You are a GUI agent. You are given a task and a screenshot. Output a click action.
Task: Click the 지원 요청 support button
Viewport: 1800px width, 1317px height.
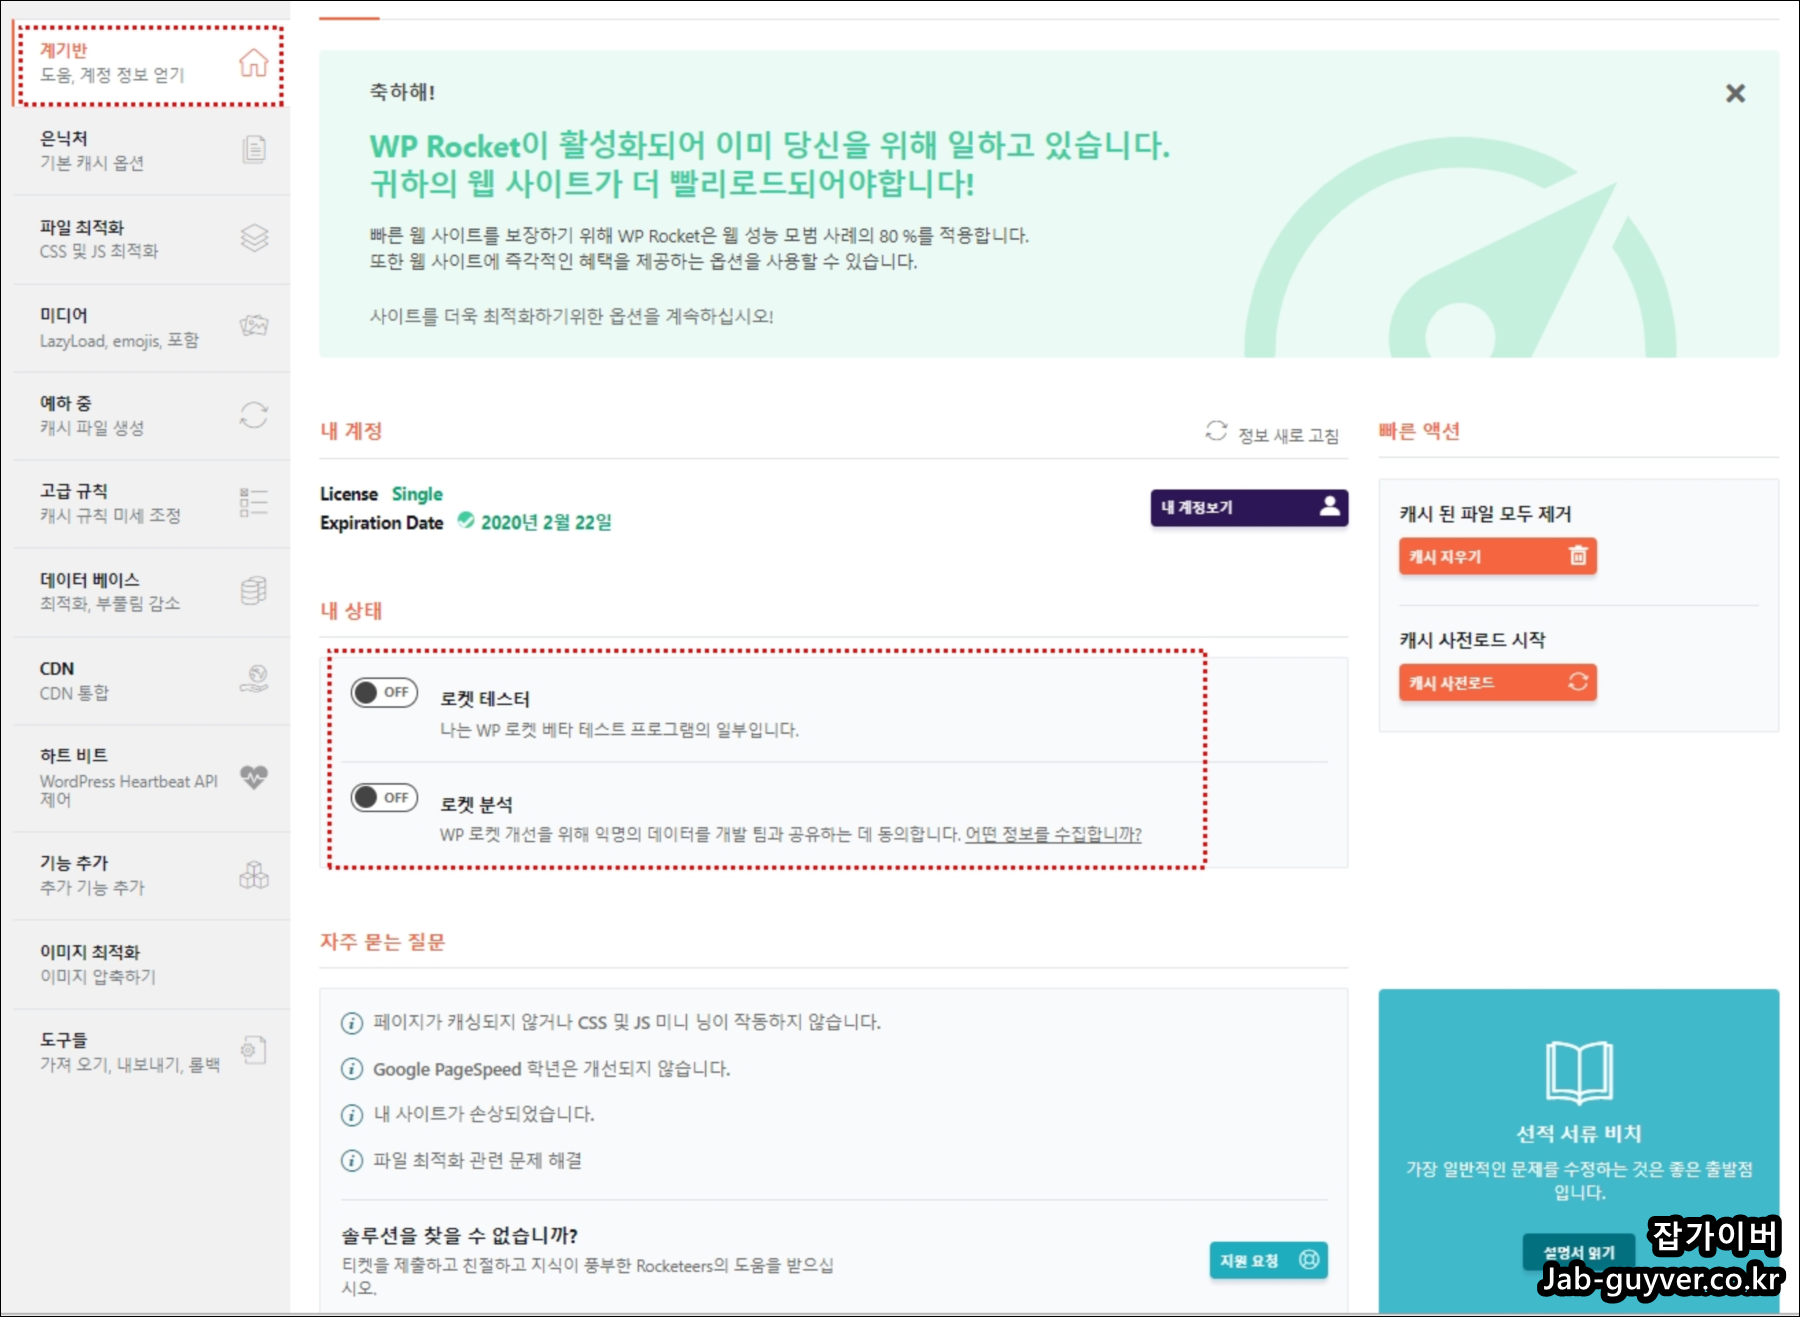click(x=1268, y=1260)
